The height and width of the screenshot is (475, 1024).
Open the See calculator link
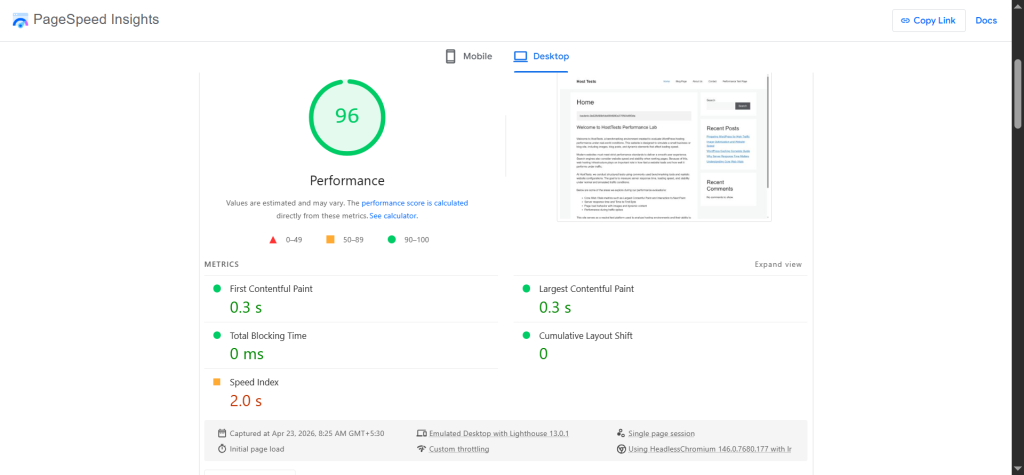[393, 216]
